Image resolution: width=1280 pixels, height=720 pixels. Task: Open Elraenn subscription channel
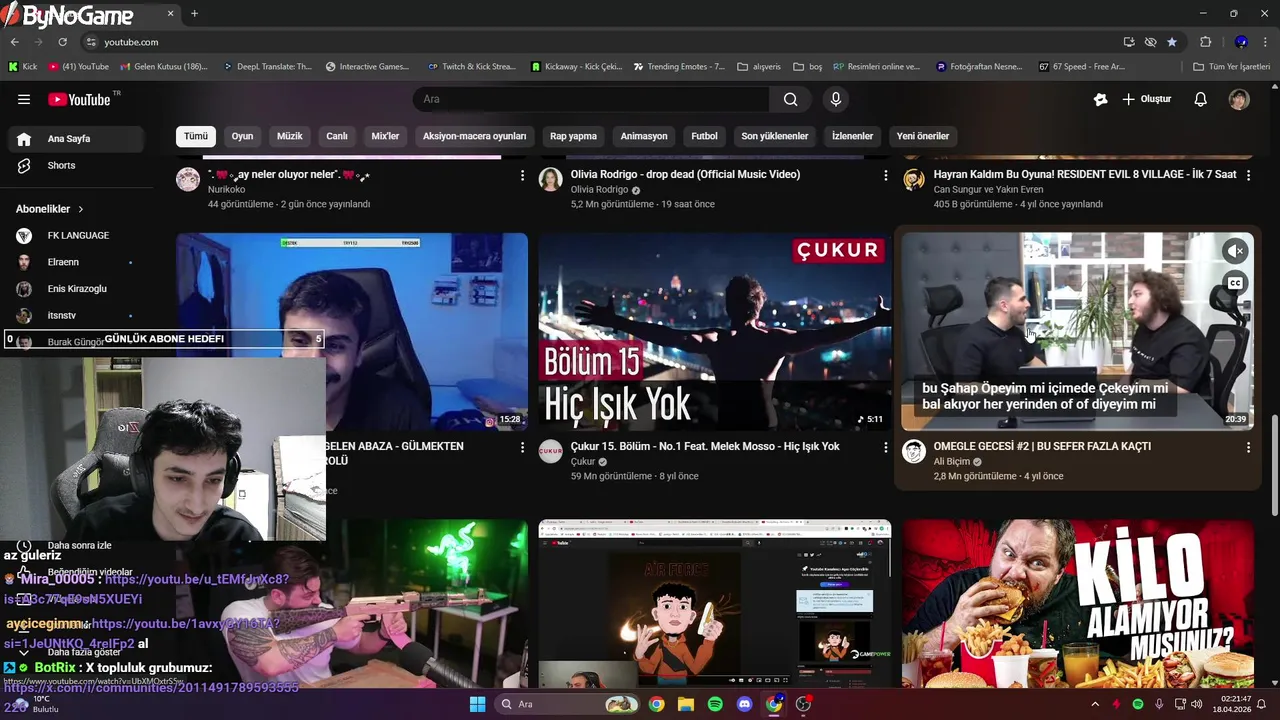click(75, 262)
